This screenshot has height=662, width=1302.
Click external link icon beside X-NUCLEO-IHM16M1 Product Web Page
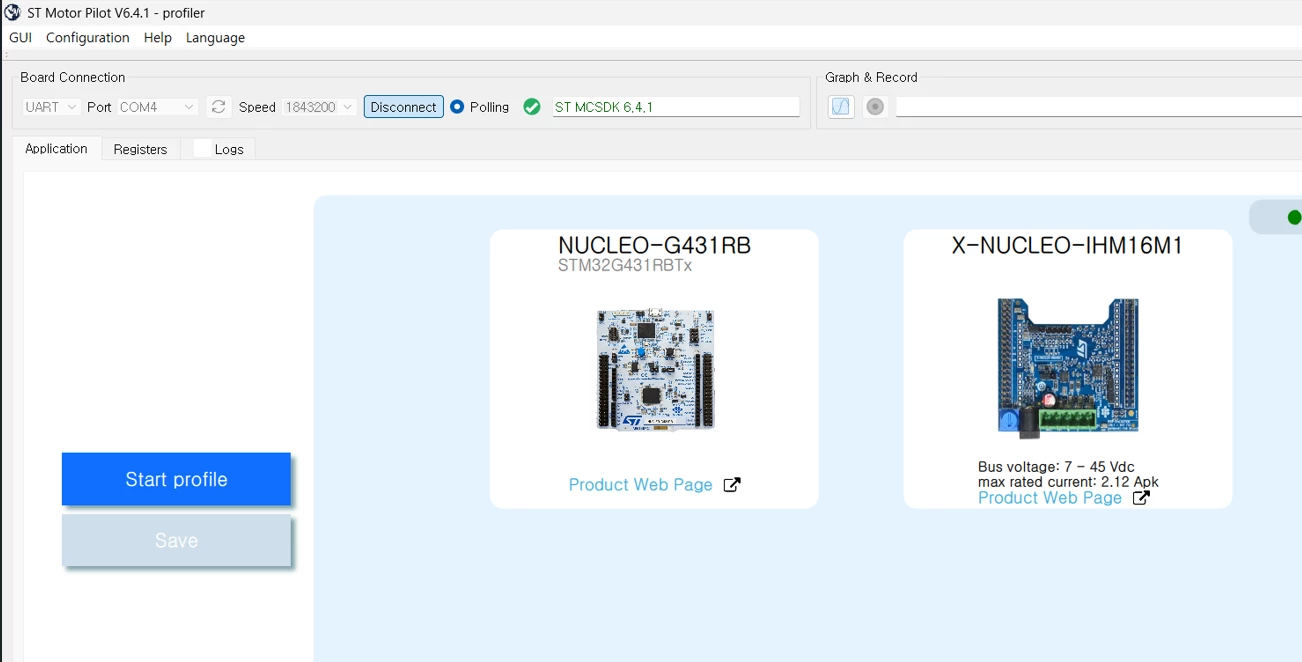coord(1141,498)
